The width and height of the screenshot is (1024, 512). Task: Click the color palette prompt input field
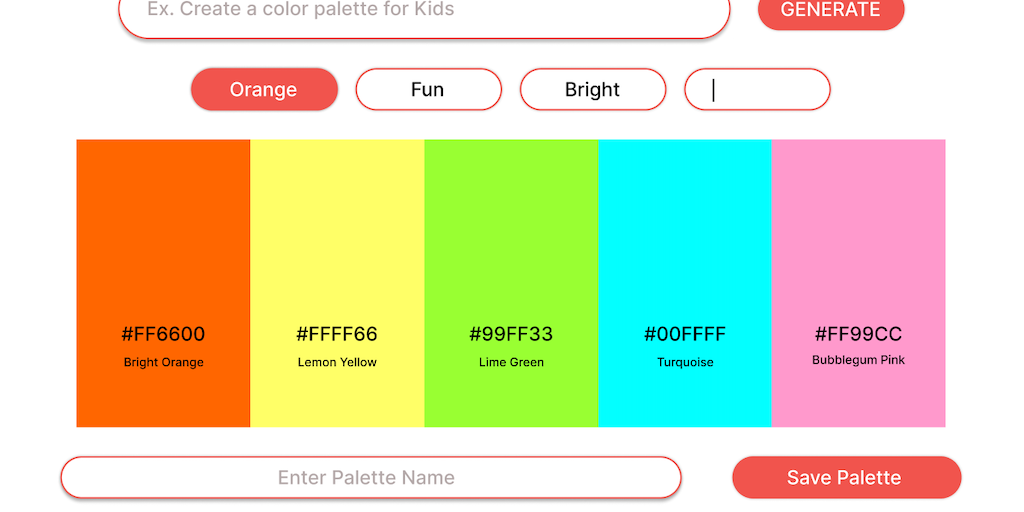pyautogui.click(x=424, y=12)
